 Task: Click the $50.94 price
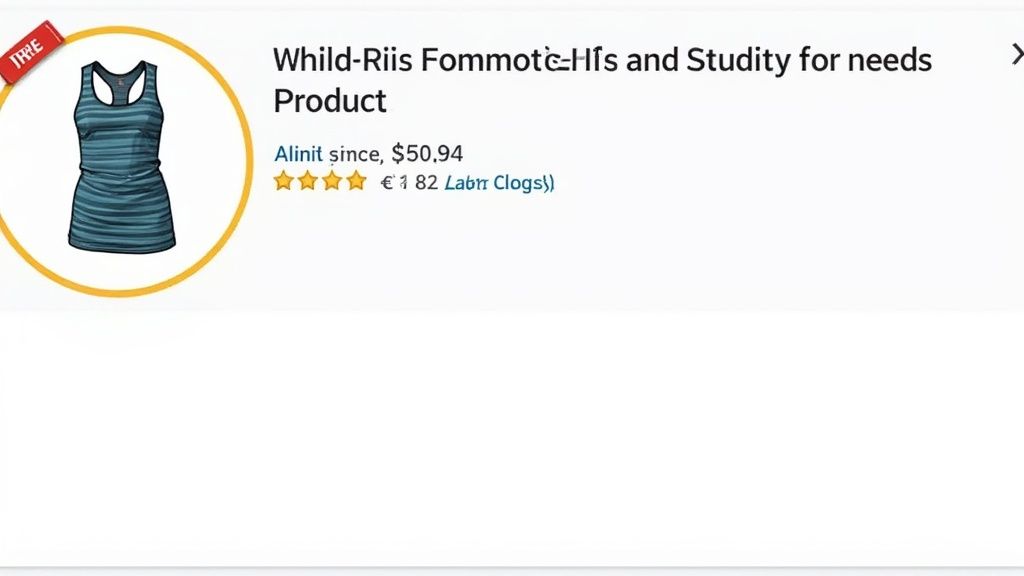point(427,154)
